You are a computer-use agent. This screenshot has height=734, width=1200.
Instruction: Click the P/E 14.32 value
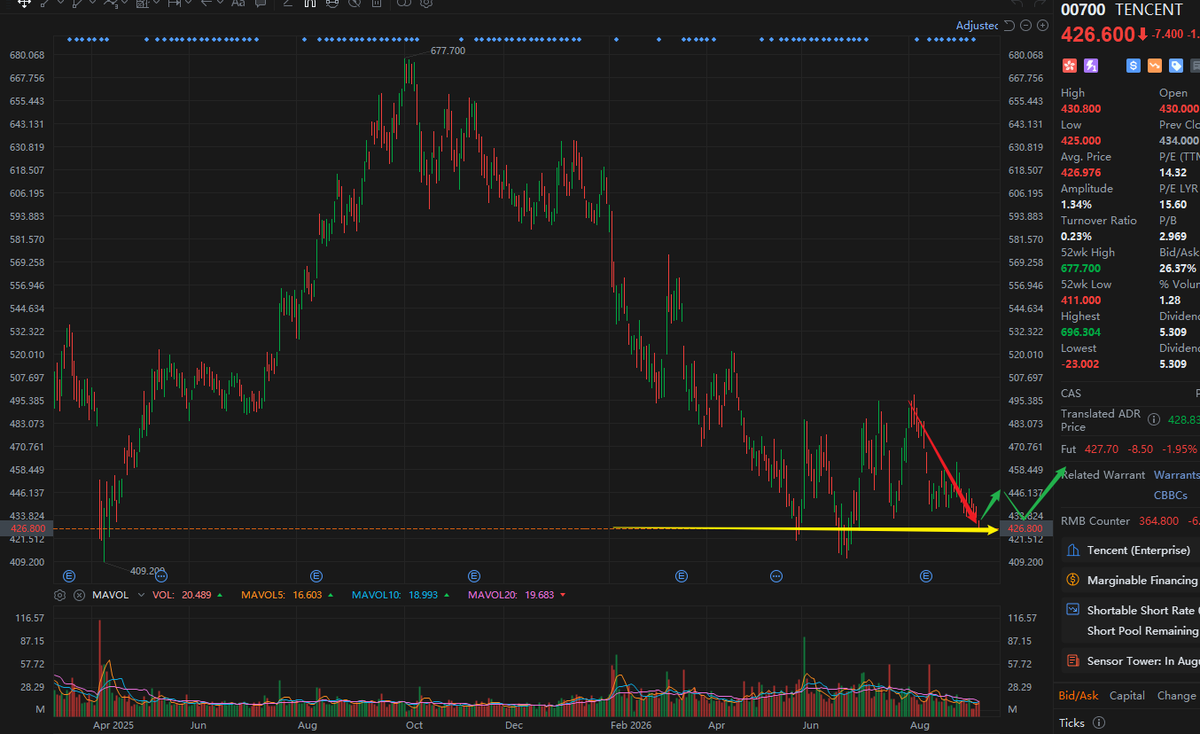pyautogui.click(x=1174, y=172)
